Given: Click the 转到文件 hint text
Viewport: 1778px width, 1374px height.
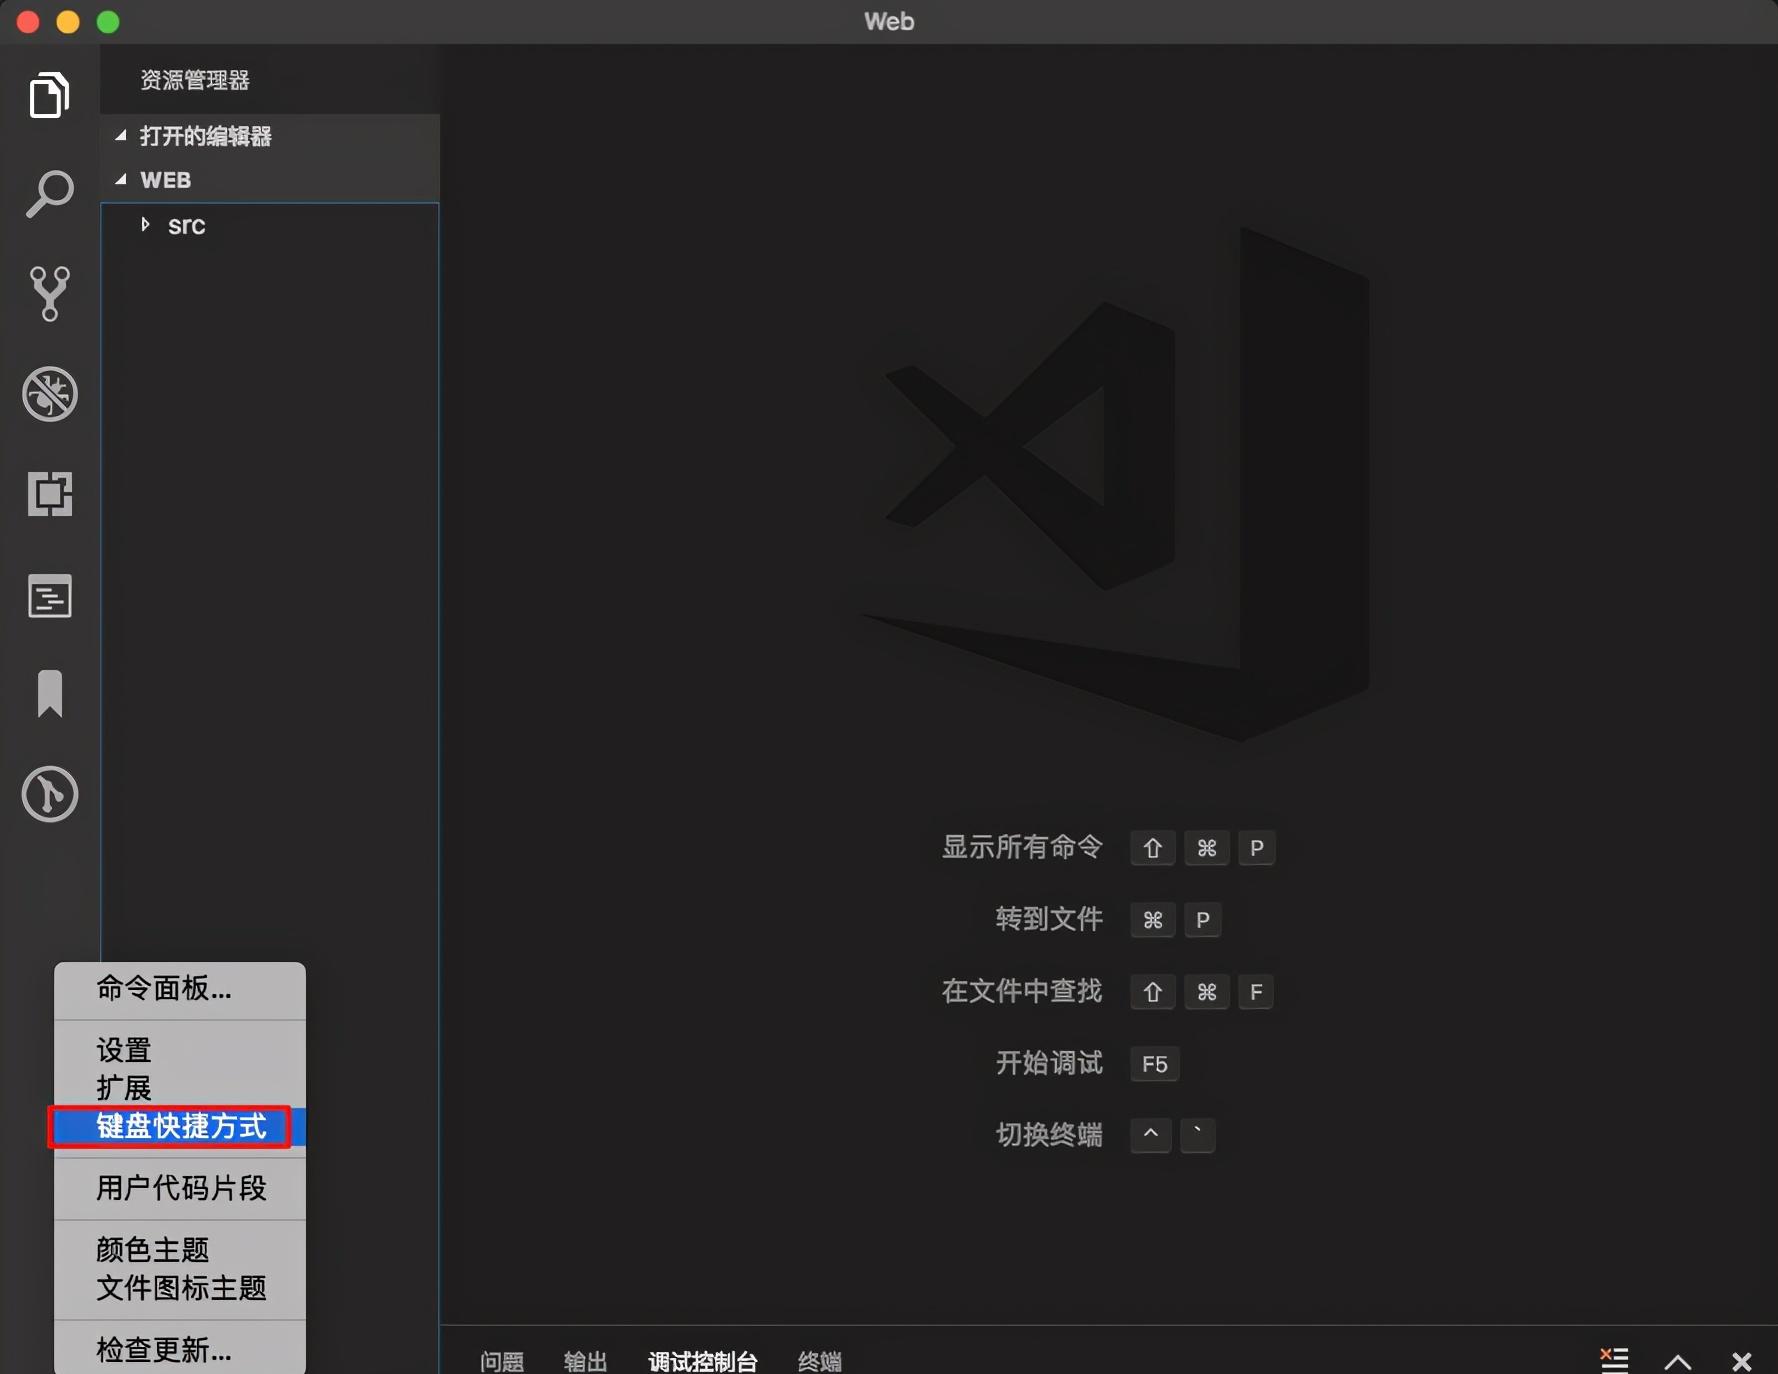Looking at the screenshot, I should coord(1049,919).
